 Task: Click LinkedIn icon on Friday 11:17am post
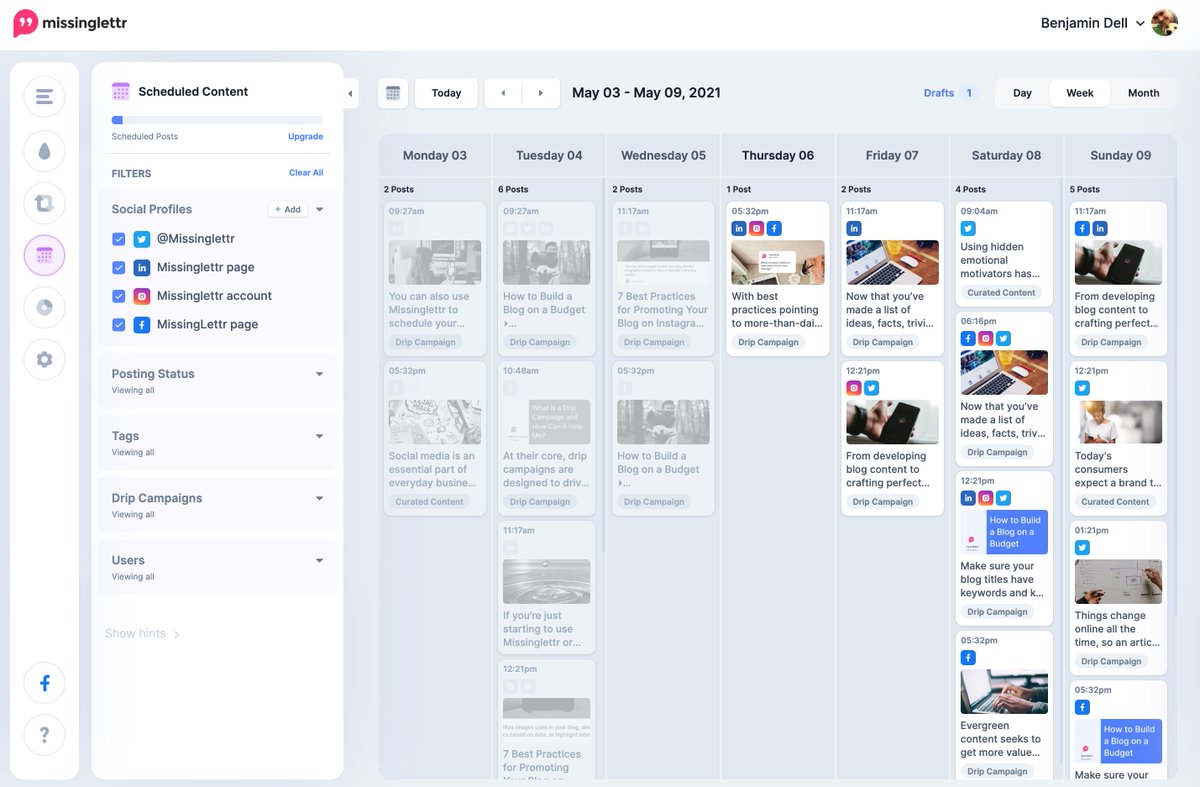pyautogui.click(x=854, y=229)
